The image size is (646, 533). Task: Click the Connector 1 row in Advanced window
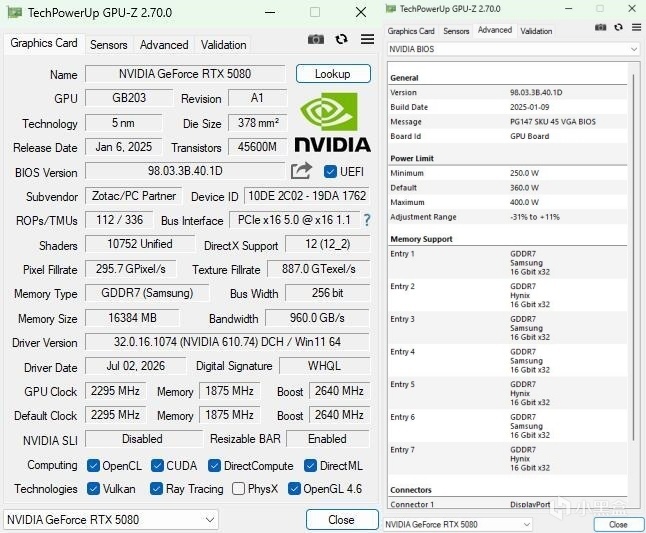tap(508, 504)
